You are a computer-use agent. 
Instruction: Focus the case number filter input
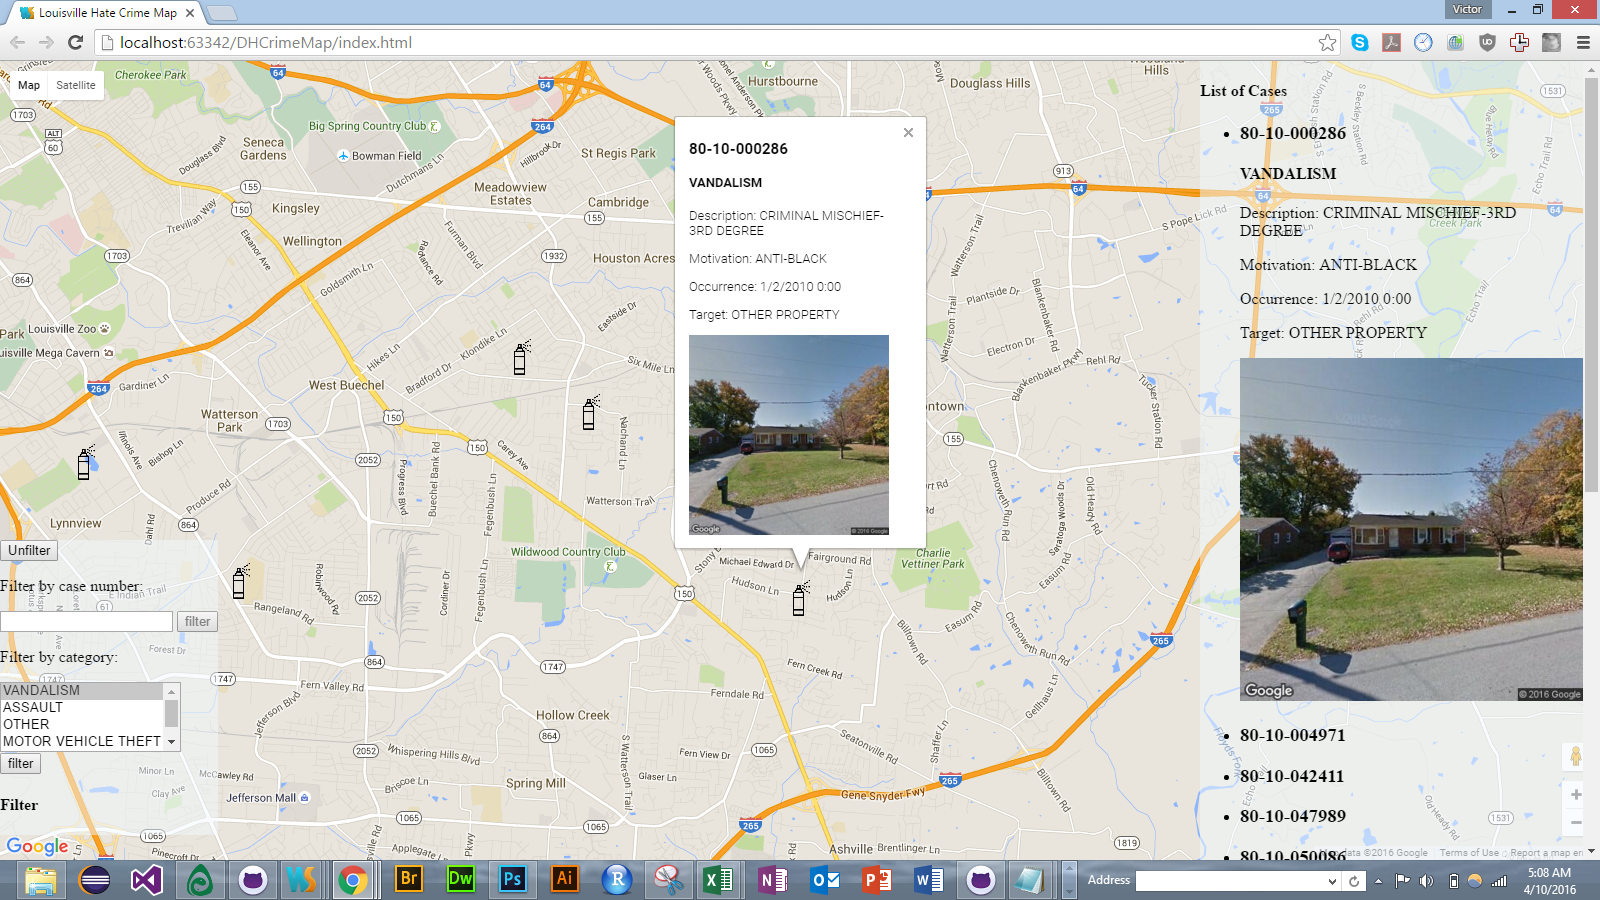(x=86, y=621)
